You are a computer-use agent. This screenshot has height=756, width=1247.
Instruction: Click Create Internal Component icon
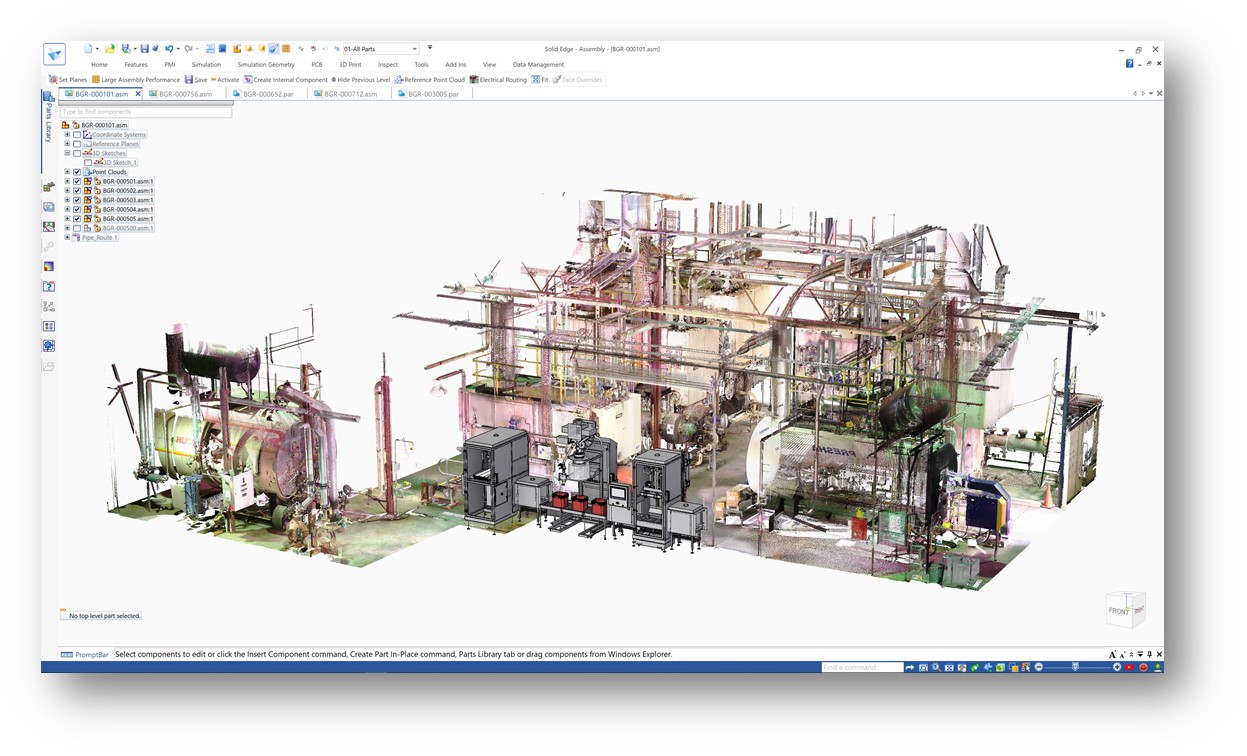(x=249, y=80)
